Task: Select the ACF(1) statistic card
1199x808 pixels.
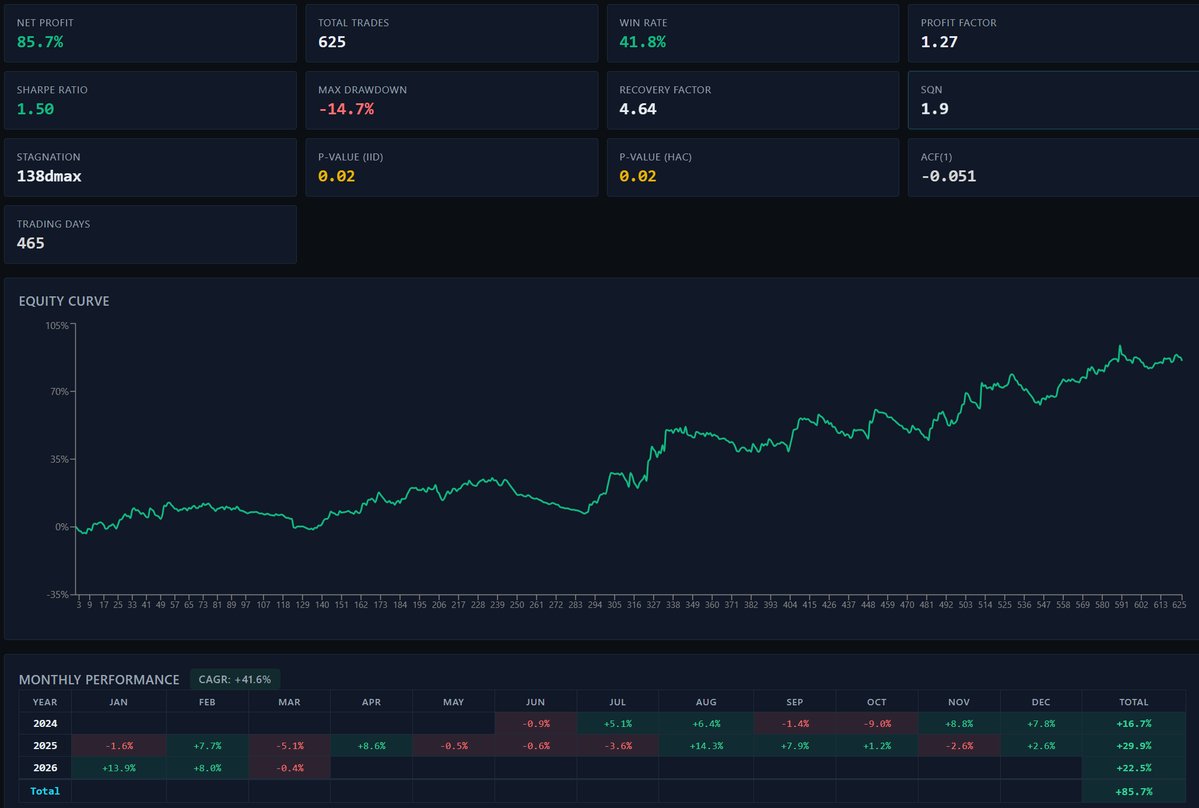Action: [1052, 167]
